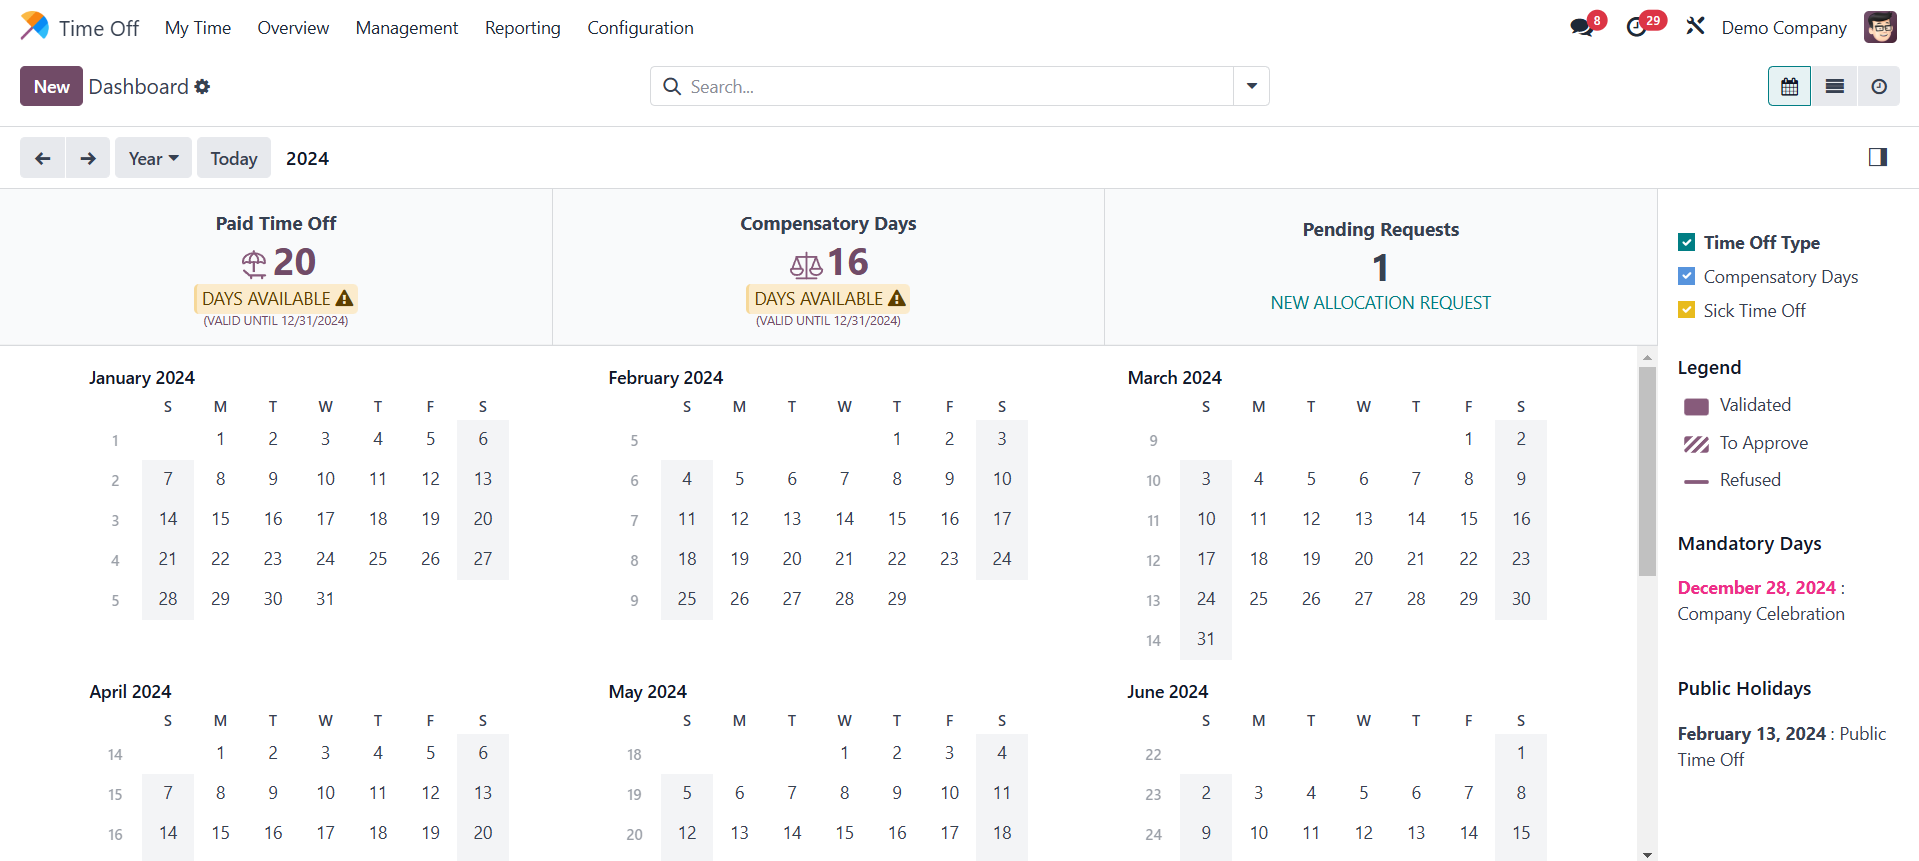Viewport: 1919px width, 861px height.
Task: Click the To Approve striped swatch
Action: (1696, 444)
